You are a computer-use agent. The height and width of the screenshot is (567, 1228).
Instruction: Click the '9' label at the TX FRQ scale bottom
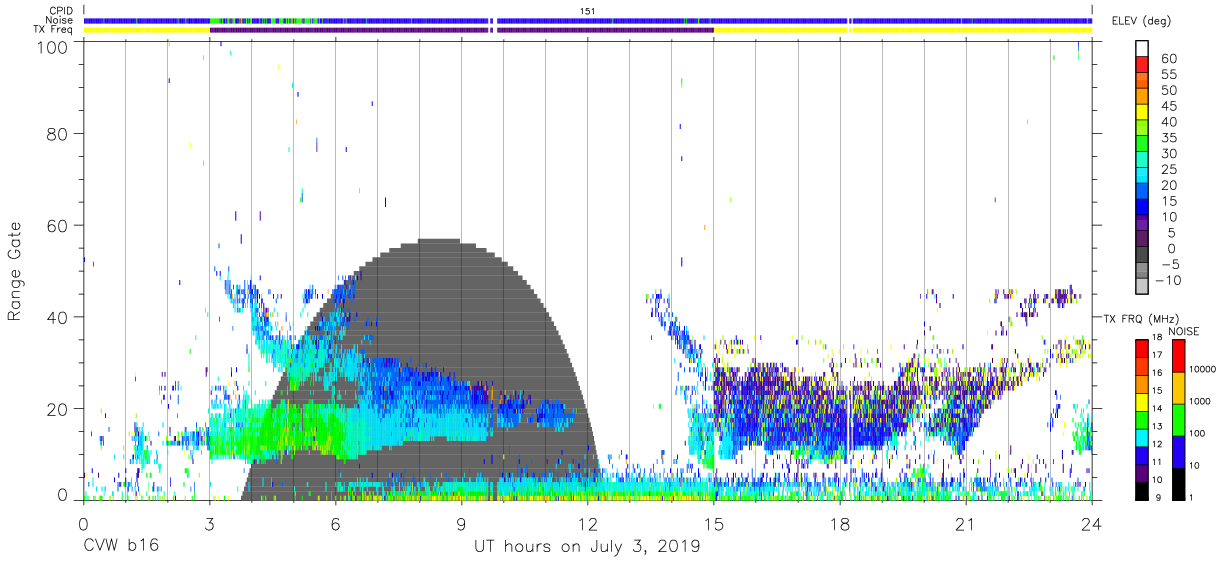(1158, 498)
